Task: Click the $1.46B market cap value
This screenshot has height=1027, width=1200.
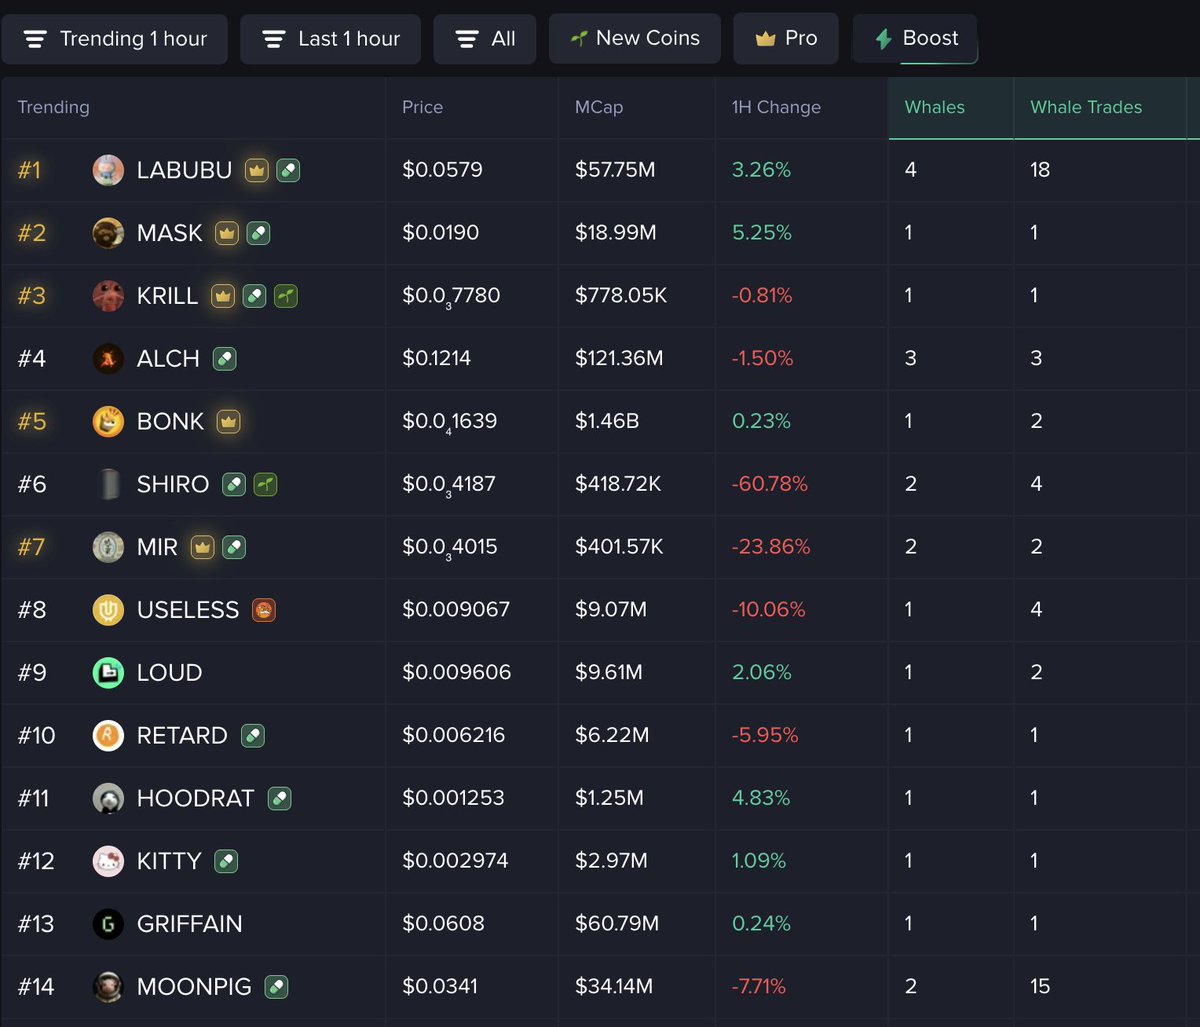Action: (607, 421)
